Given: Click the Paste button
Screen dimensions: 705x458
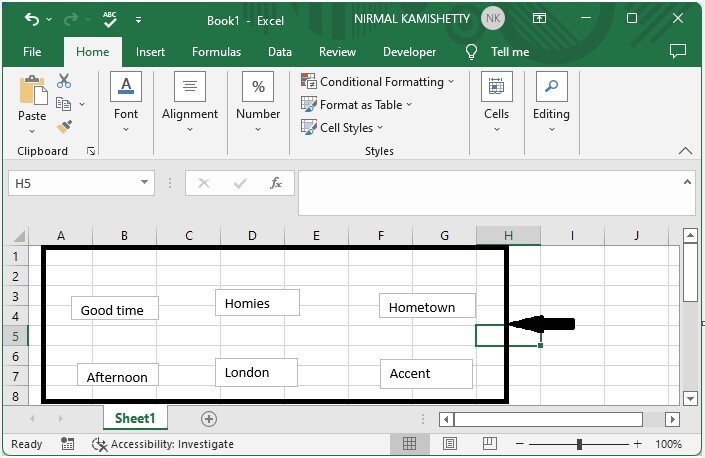Looking at the screenshot, I should coord(32,100).
